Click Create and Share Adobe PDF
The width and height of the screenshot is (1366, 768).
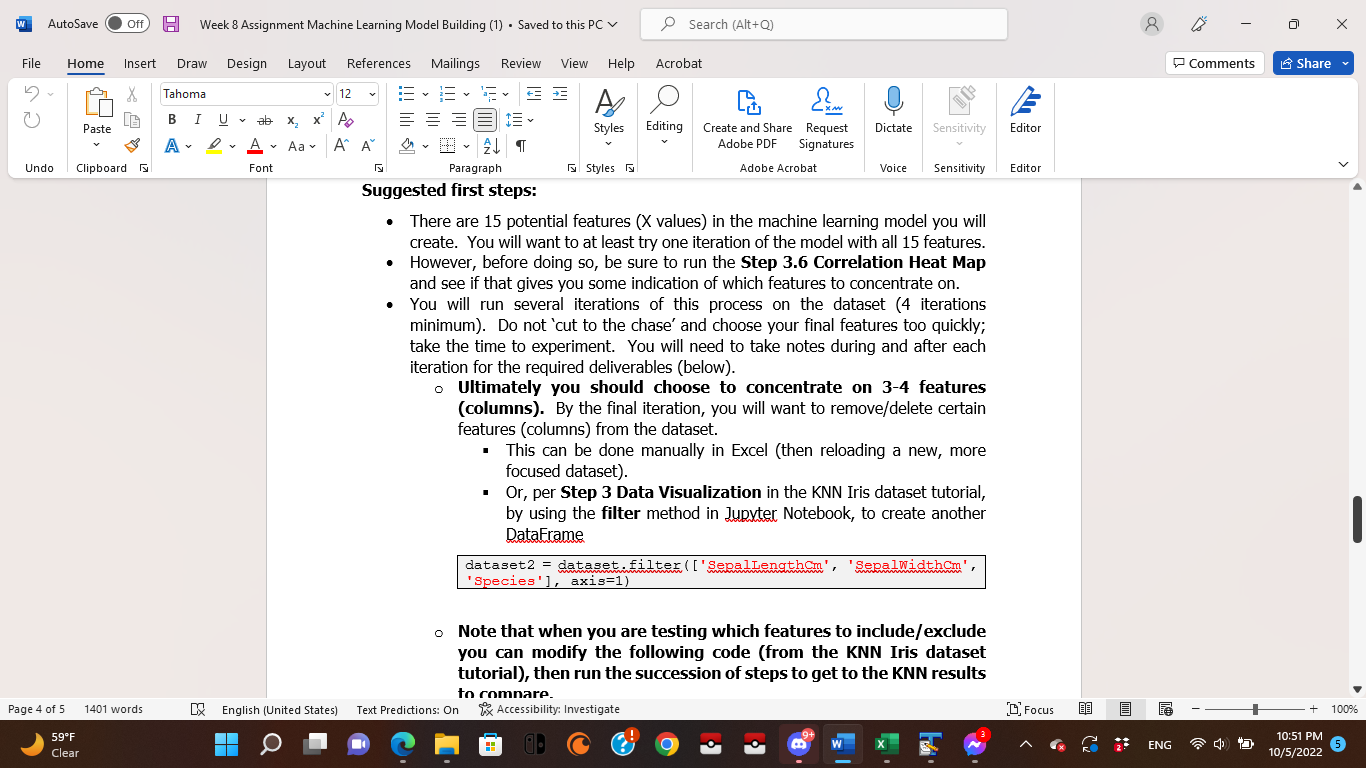point(747,118)
